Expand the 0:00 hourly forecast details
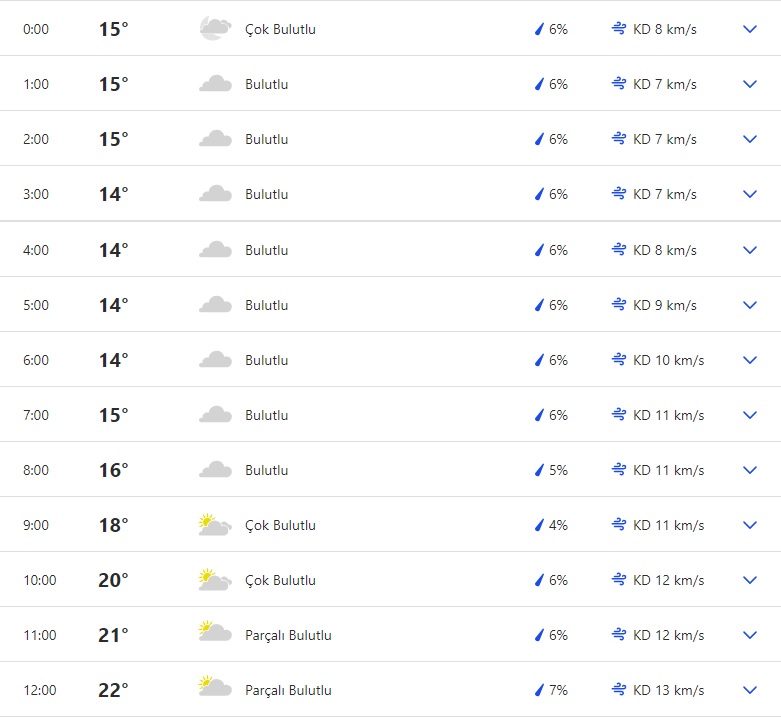 750,29
